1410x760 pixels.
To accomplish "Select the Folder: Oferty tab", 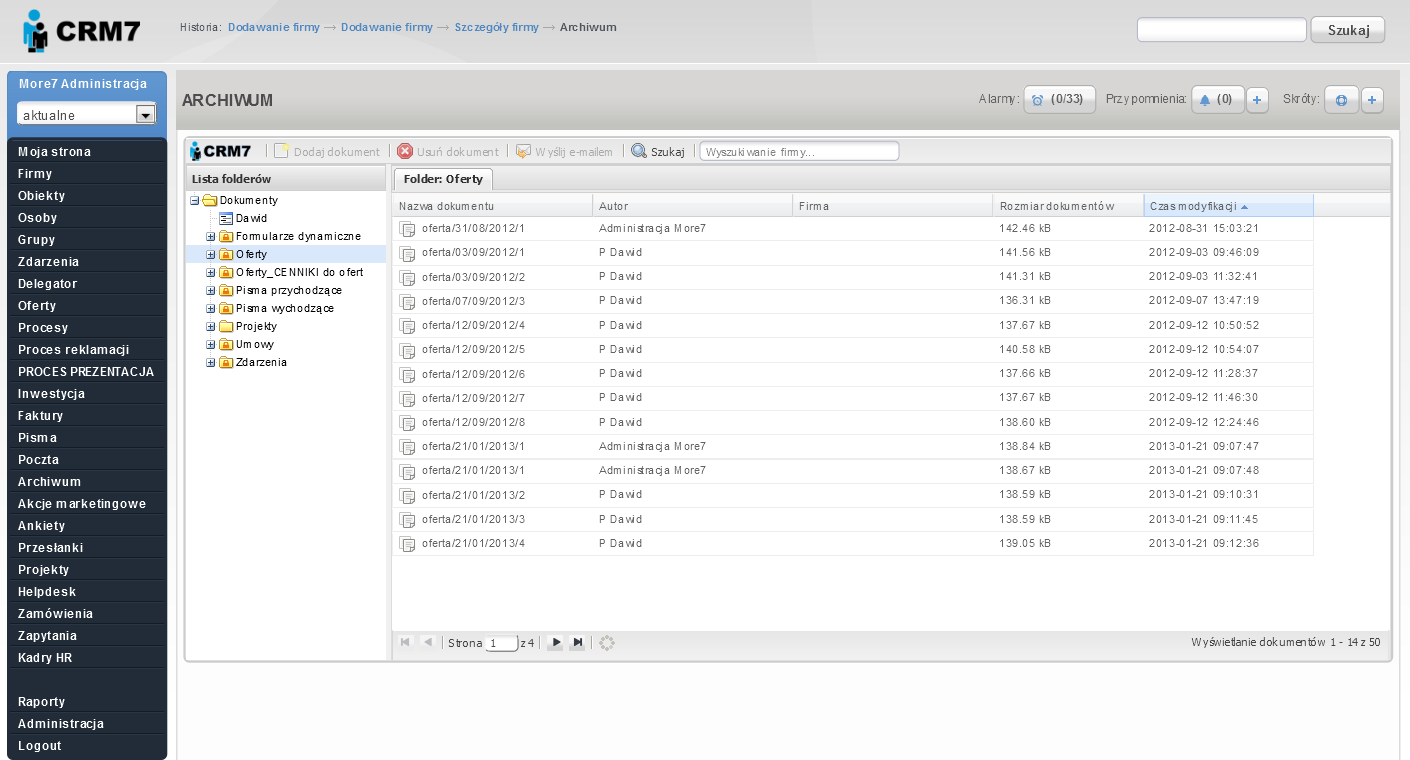I will point(443,179).
